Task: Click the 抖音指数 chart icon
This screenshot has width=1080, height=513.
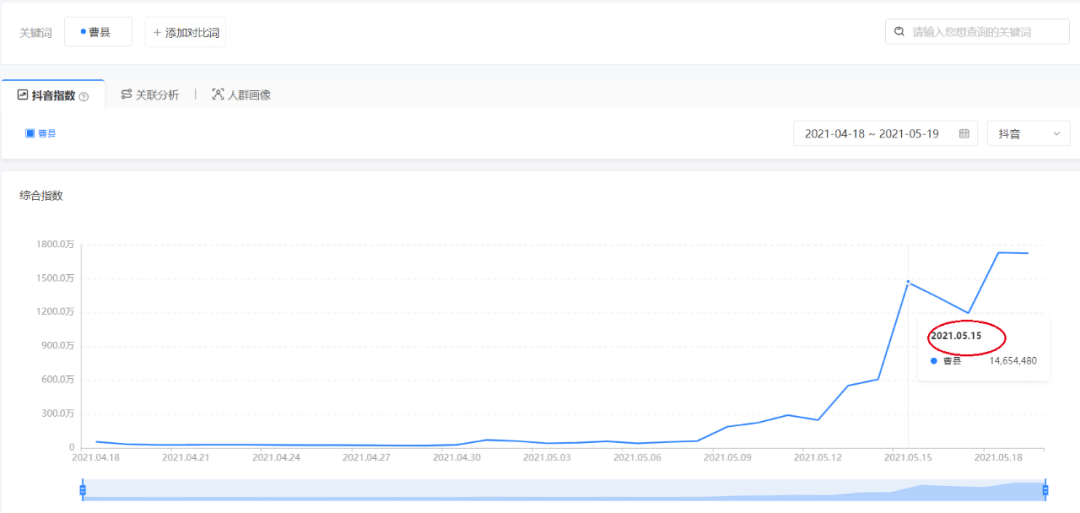Action: pos(22,95)
